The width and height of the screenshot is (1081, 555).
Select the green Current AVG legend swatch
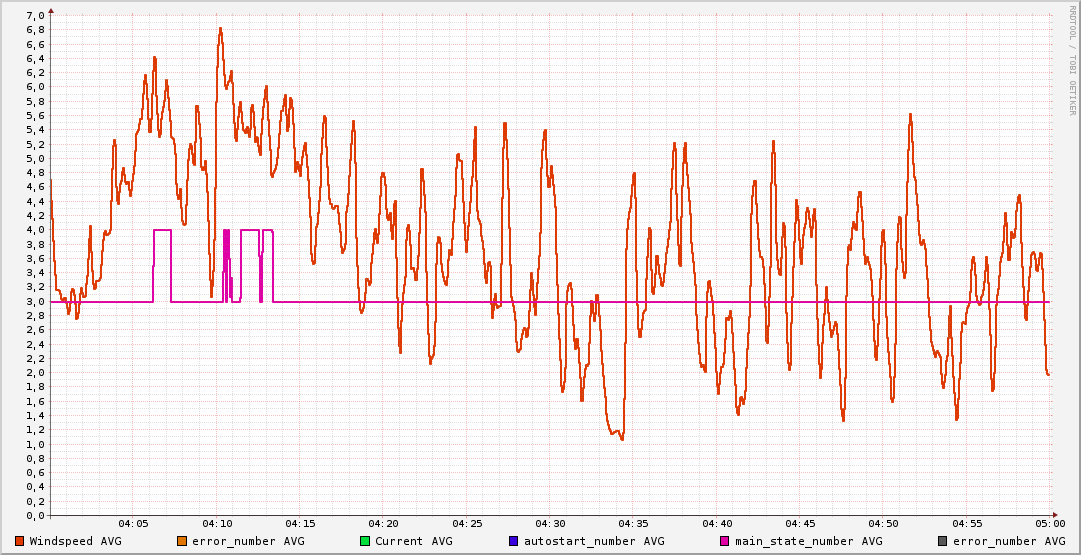click(x=365, y=541)
